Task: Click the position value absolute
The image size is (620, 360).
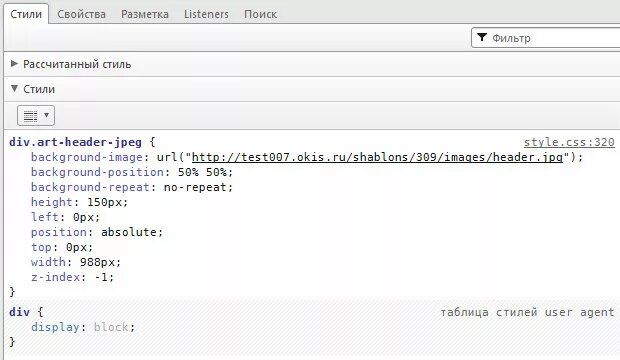Action: coord(129,232)
